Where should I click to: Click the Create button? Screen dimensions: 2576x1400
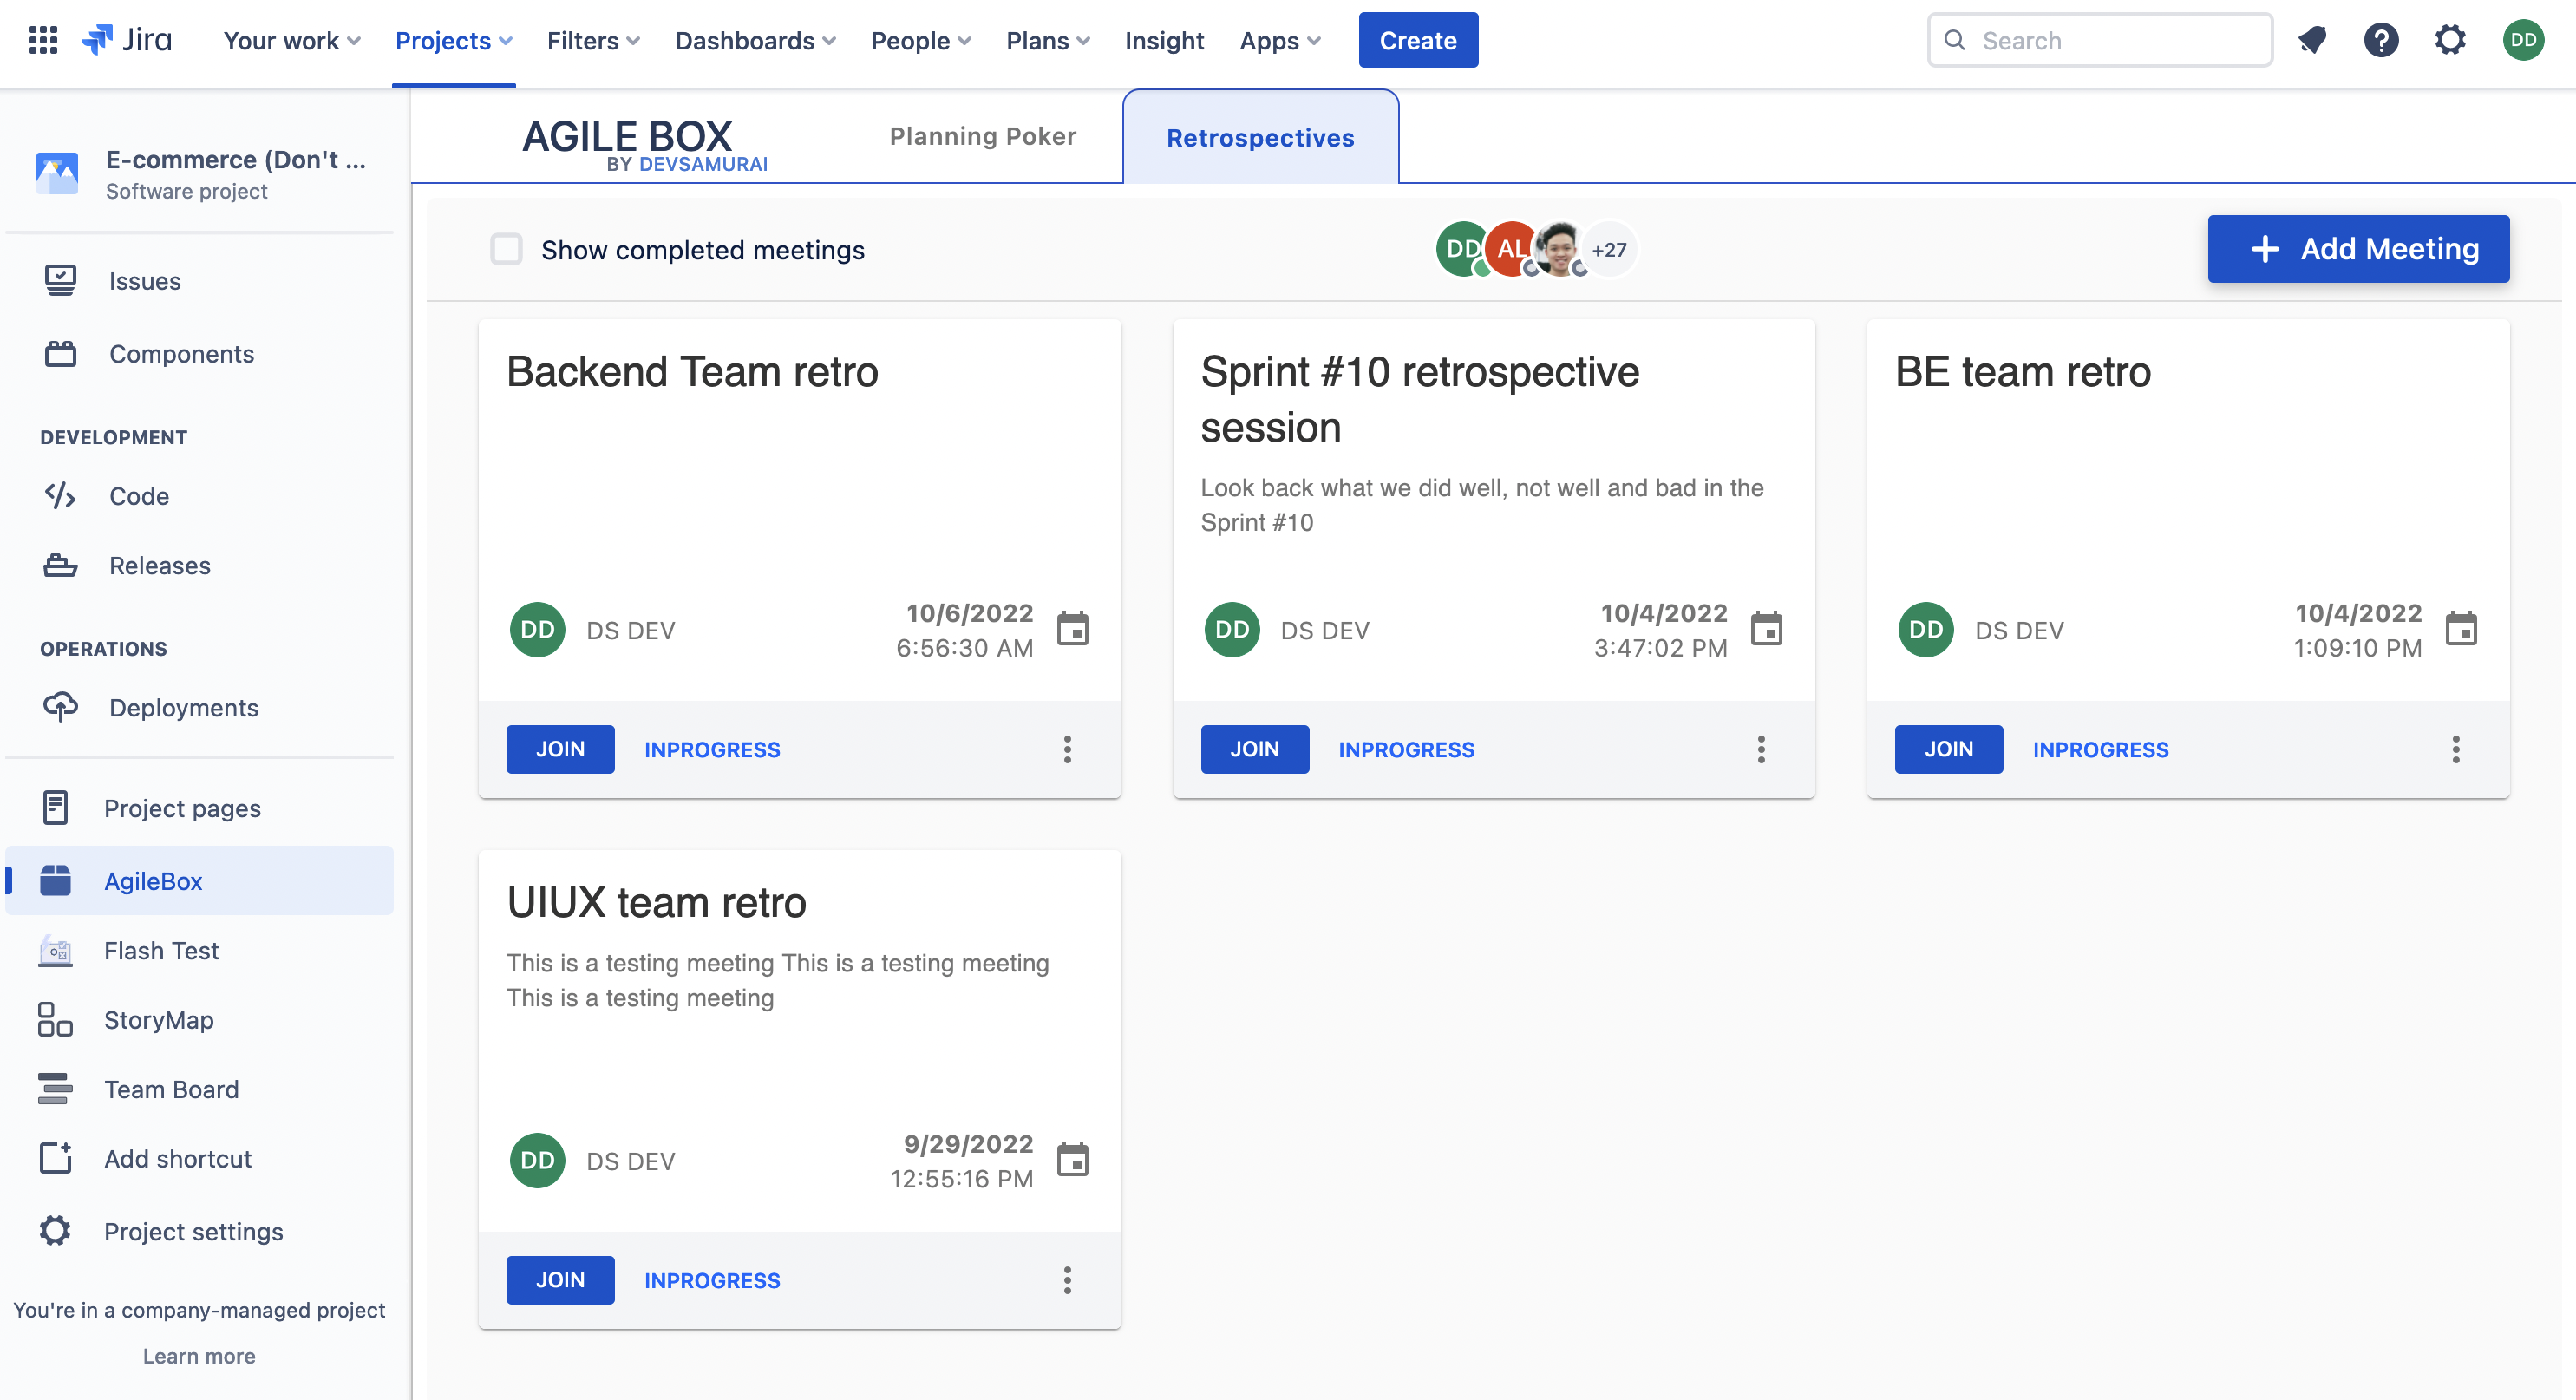[1418, 40]
